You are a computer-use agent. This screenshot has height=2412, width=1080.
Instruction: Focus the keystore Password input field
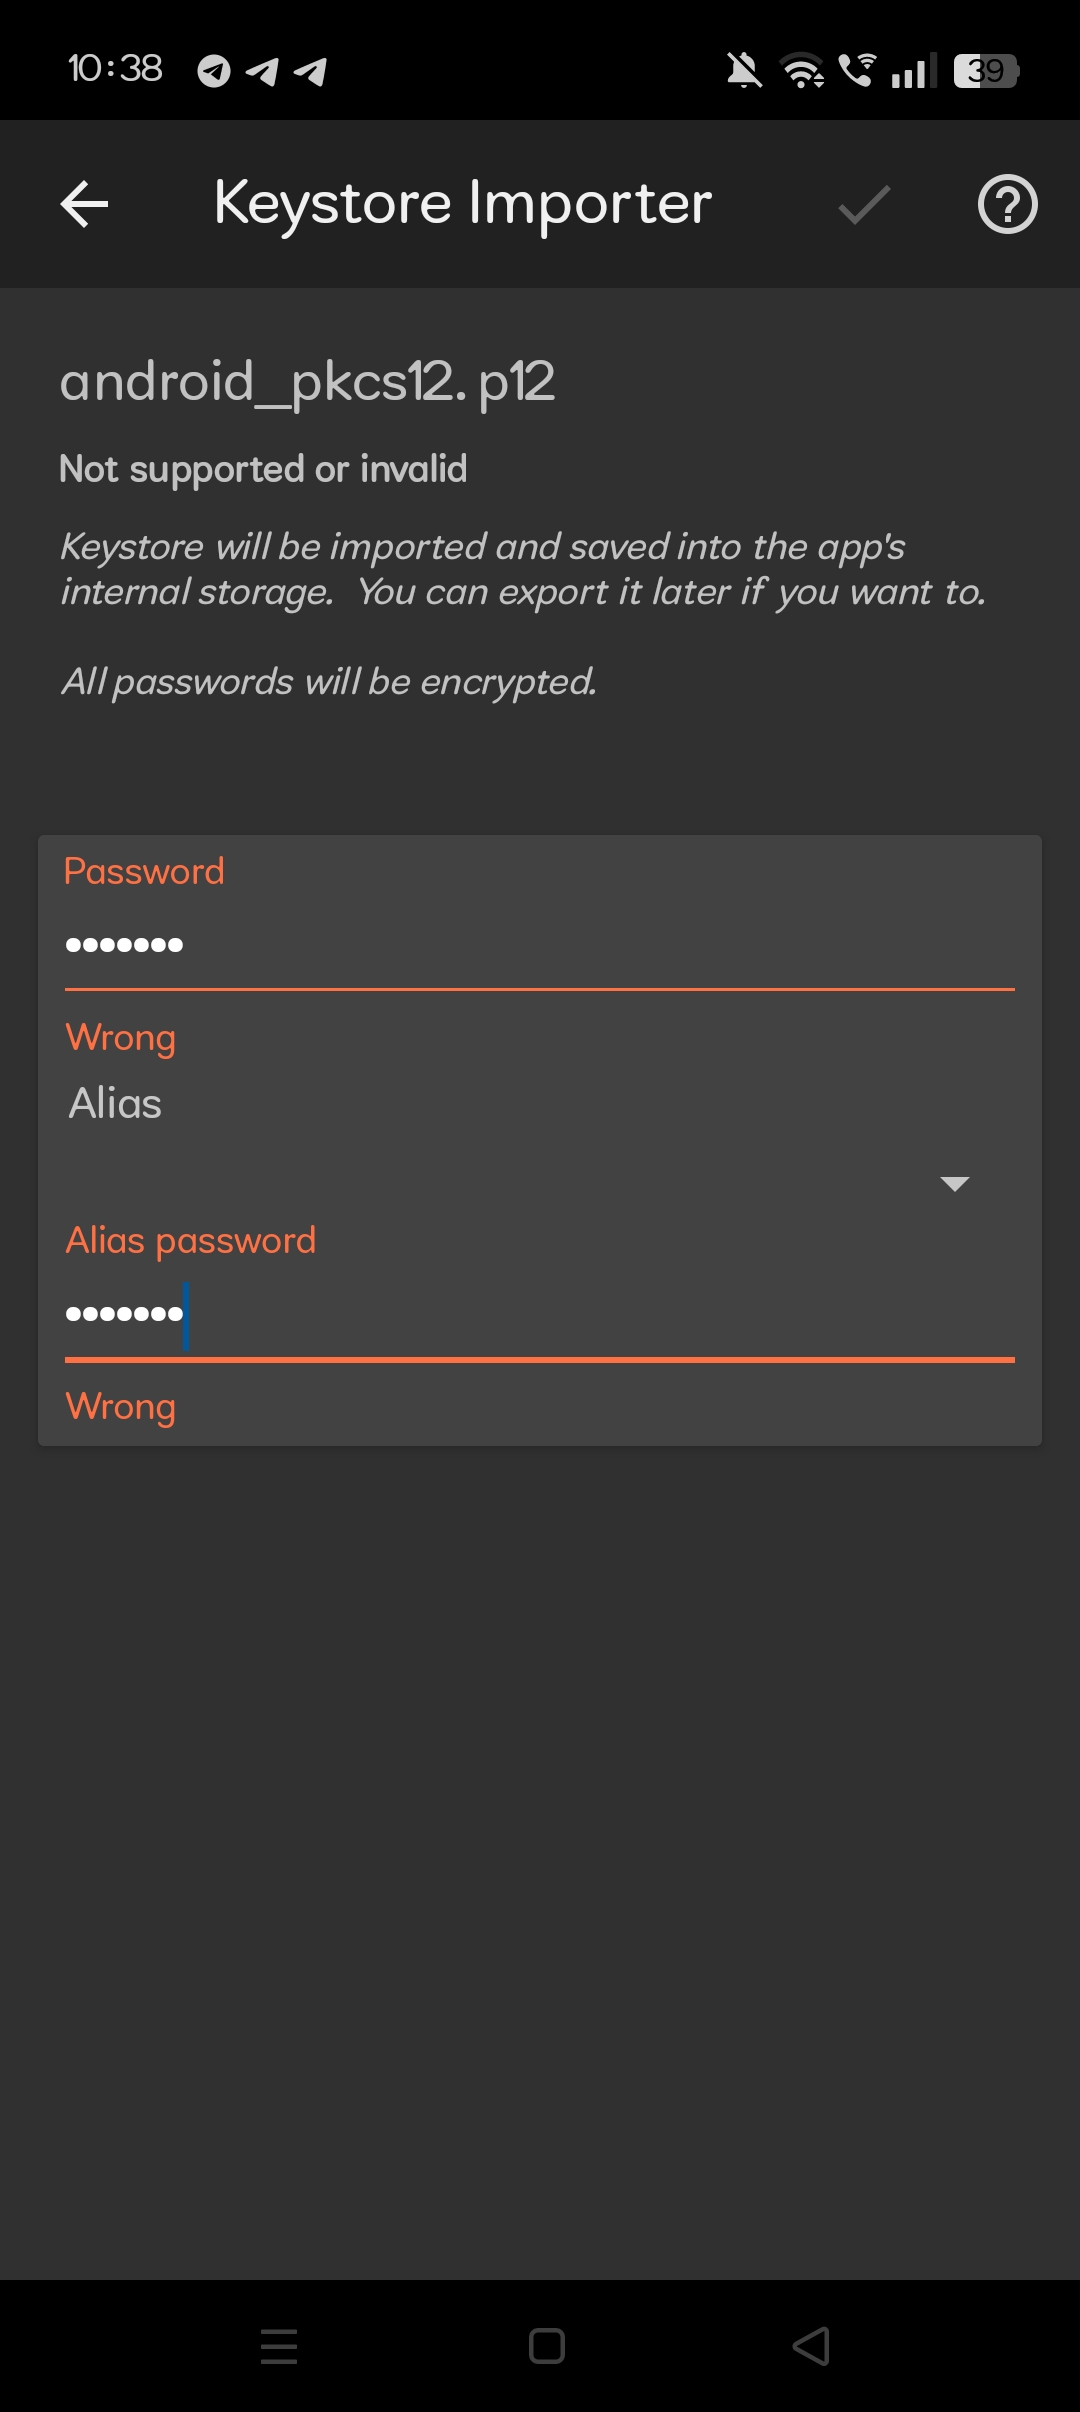tap(540, 945)
